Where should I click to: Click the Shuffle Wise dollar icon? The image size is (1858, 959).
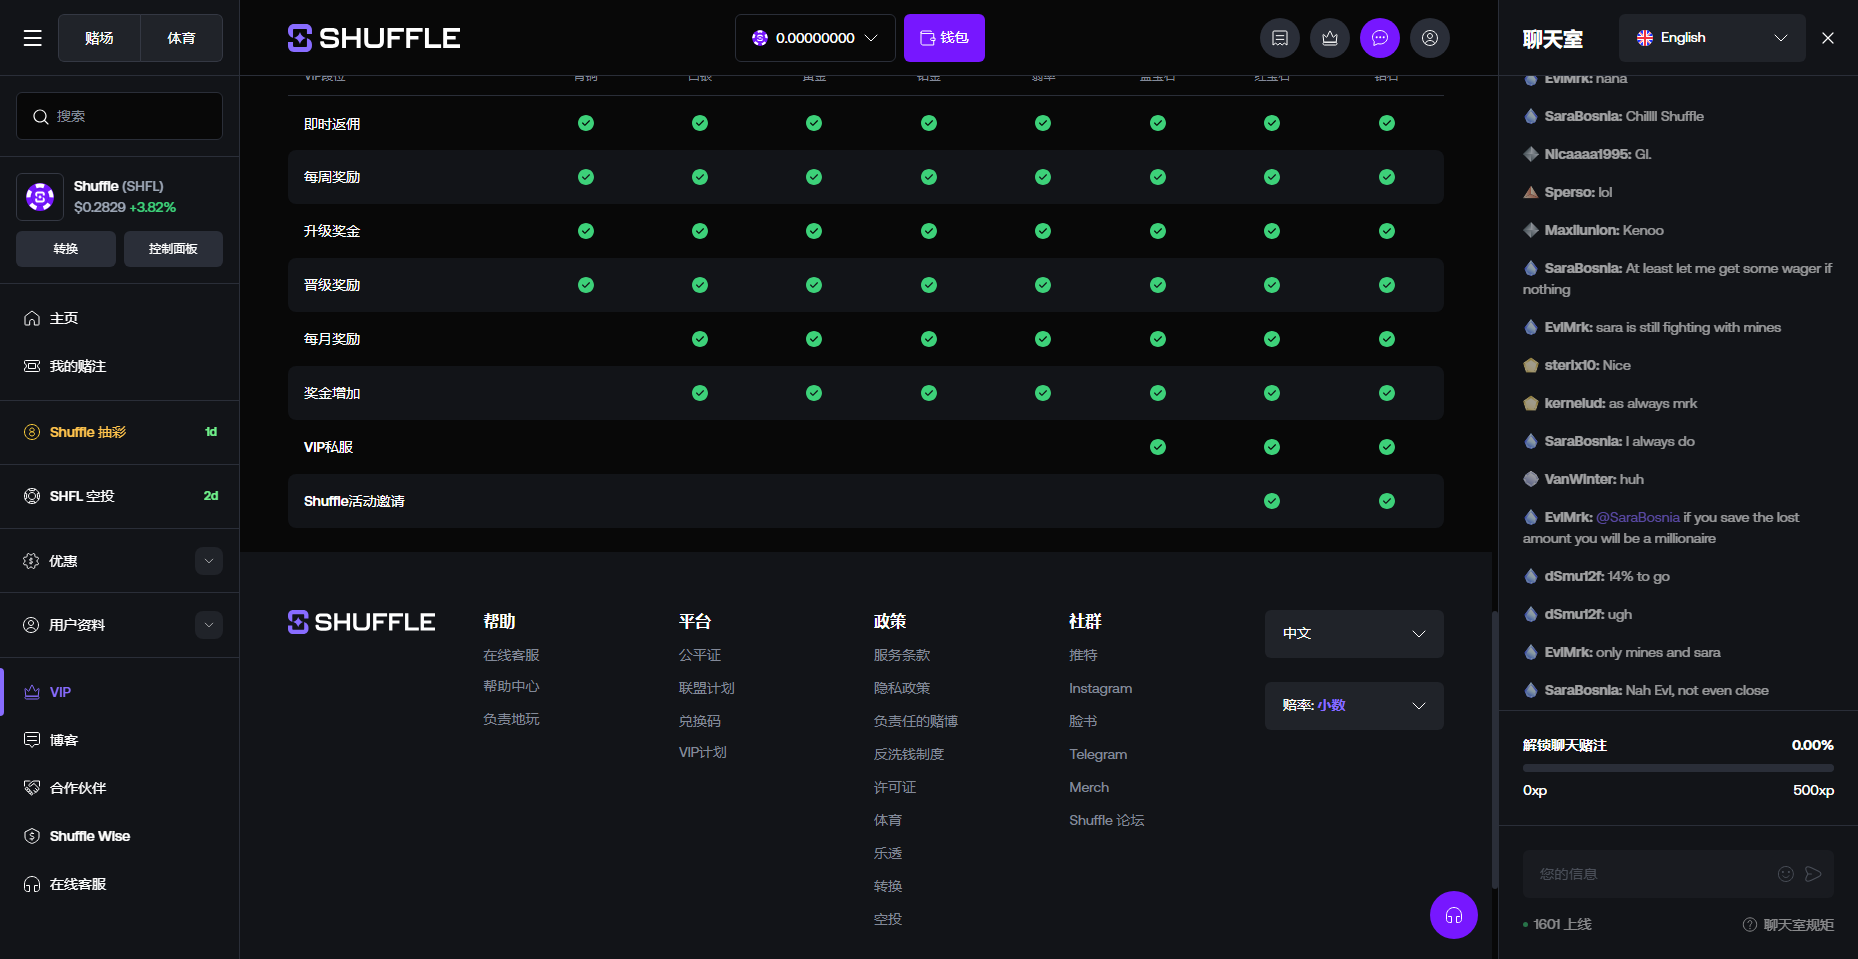click(x=32, y=836)
